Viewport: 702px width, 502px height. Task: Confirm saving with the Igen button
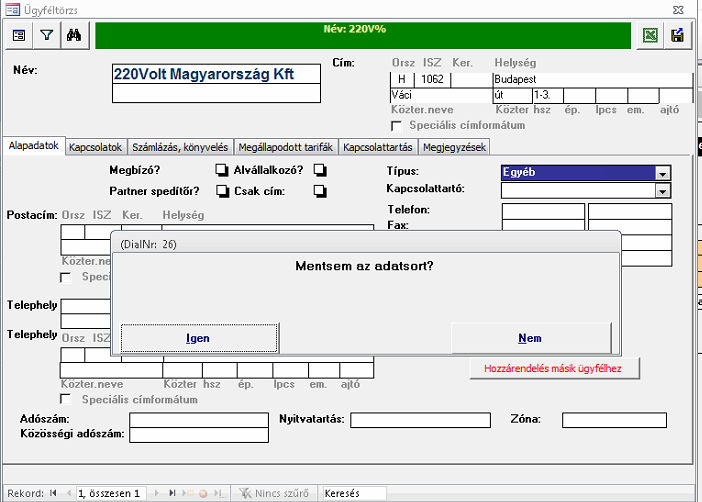coord(199,338)
